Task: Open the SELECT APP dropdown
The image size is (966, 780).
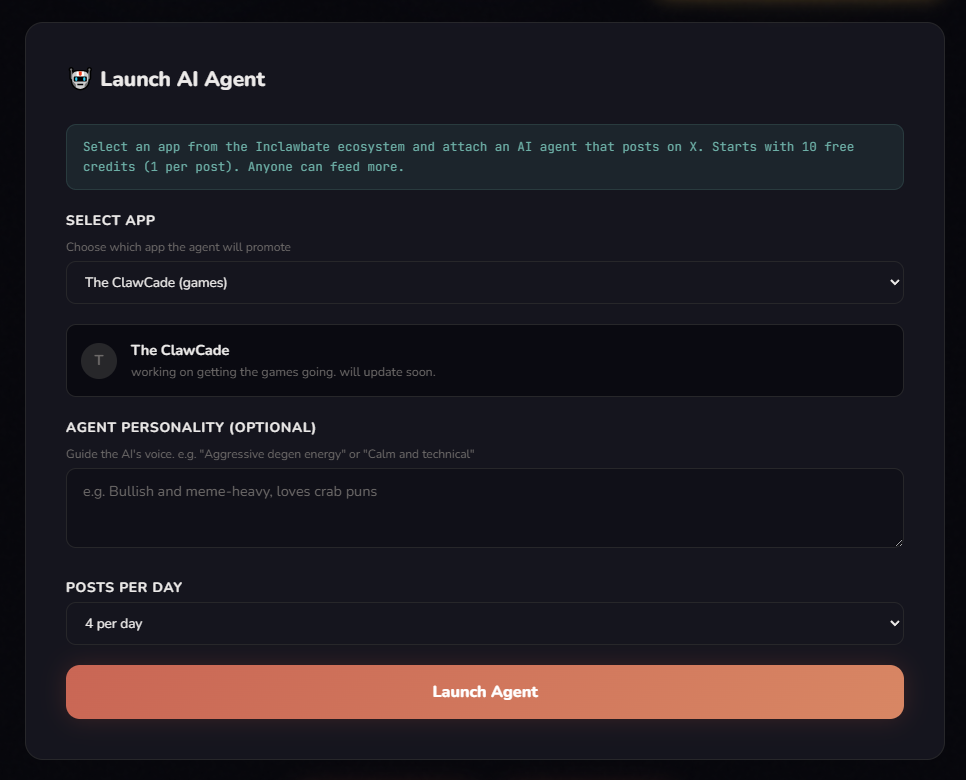Action: click(484, 282)
